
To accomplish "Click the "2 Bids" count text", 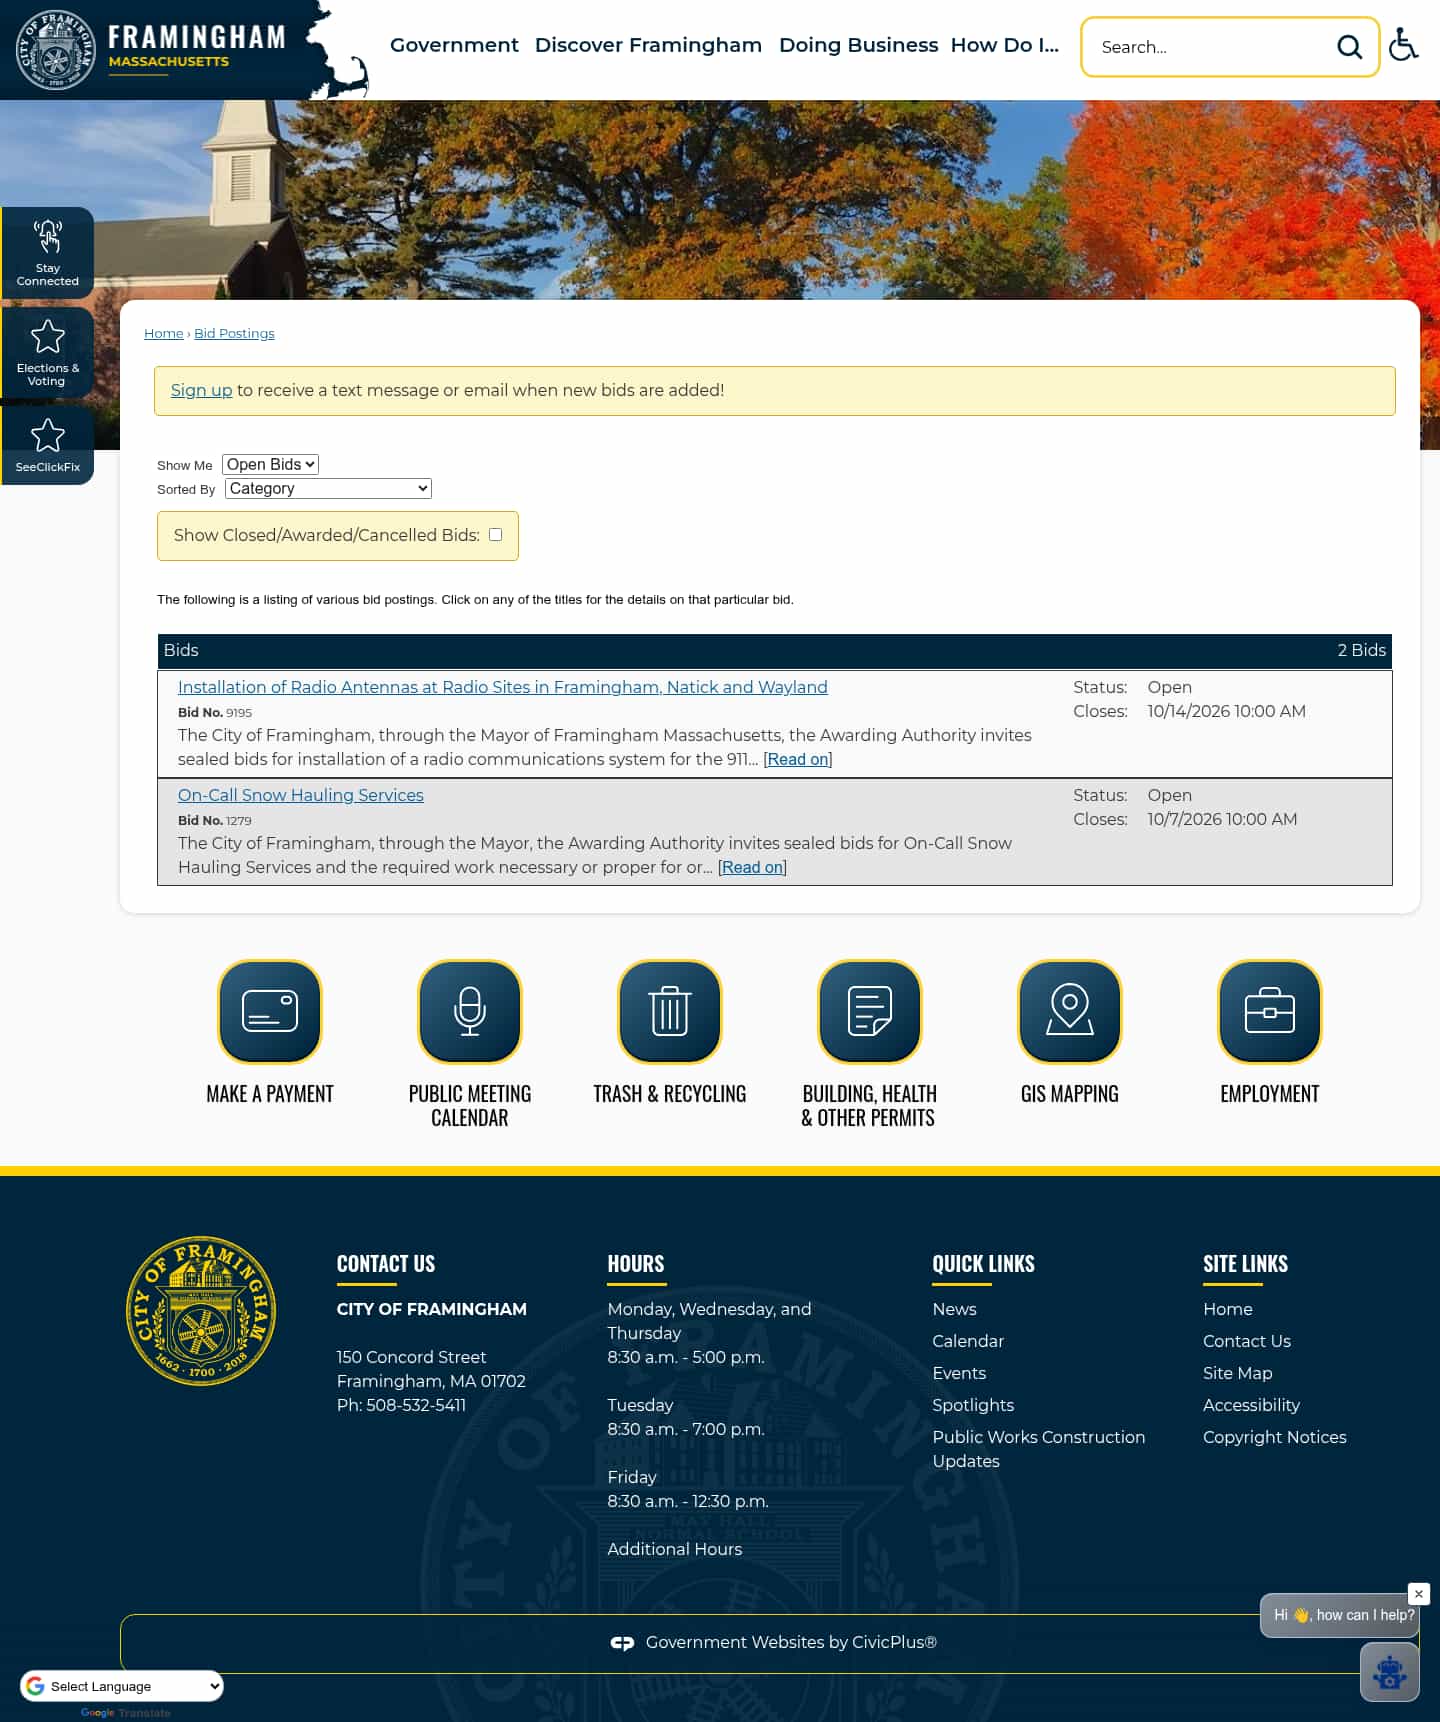I will pyautogui.click(x=1362, y=650).
